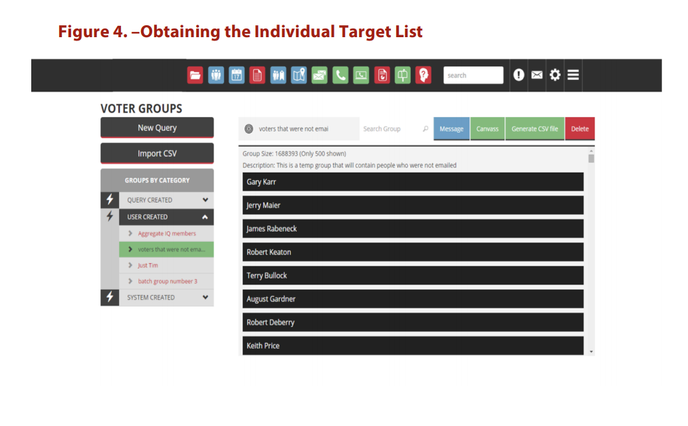The height and width of the screenshot is (426, 688).
Task: Open the red head question-mark help icon
Action: pos(423,75)
